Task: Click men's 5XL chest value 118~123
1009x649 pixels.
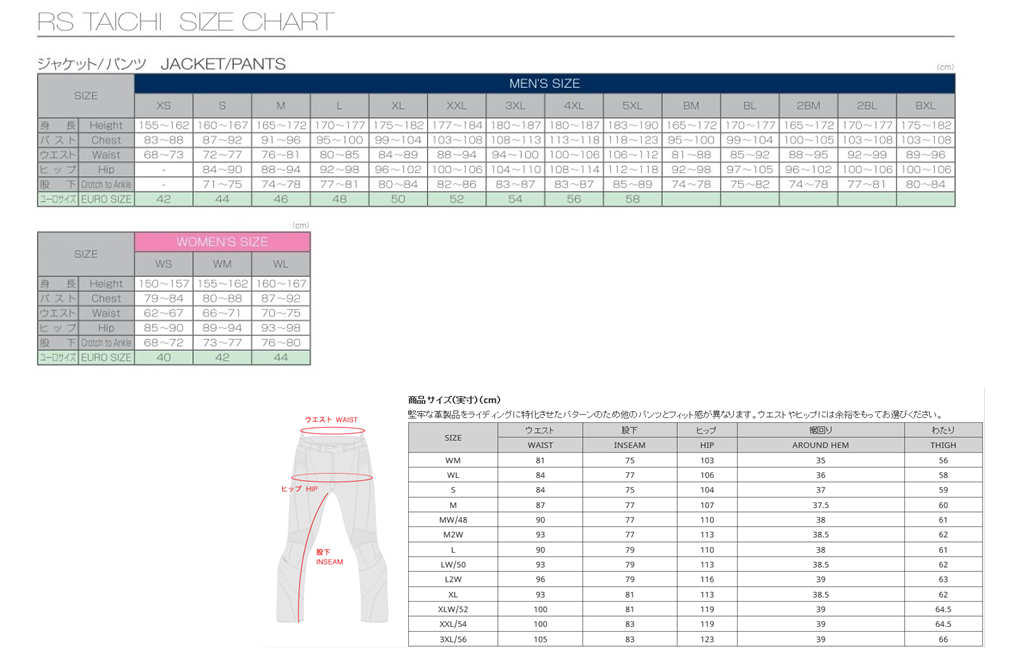Action: pyautogui.click(x=632, y=140)
